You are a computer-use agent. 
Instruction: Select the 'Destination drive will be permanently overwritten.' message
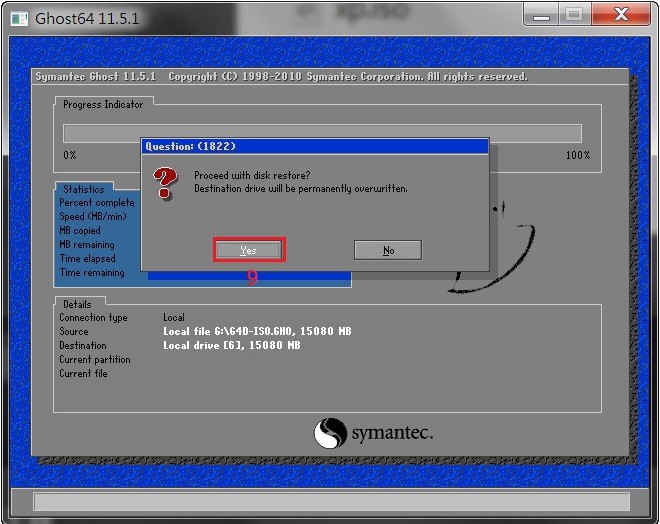tap(301, 189)
